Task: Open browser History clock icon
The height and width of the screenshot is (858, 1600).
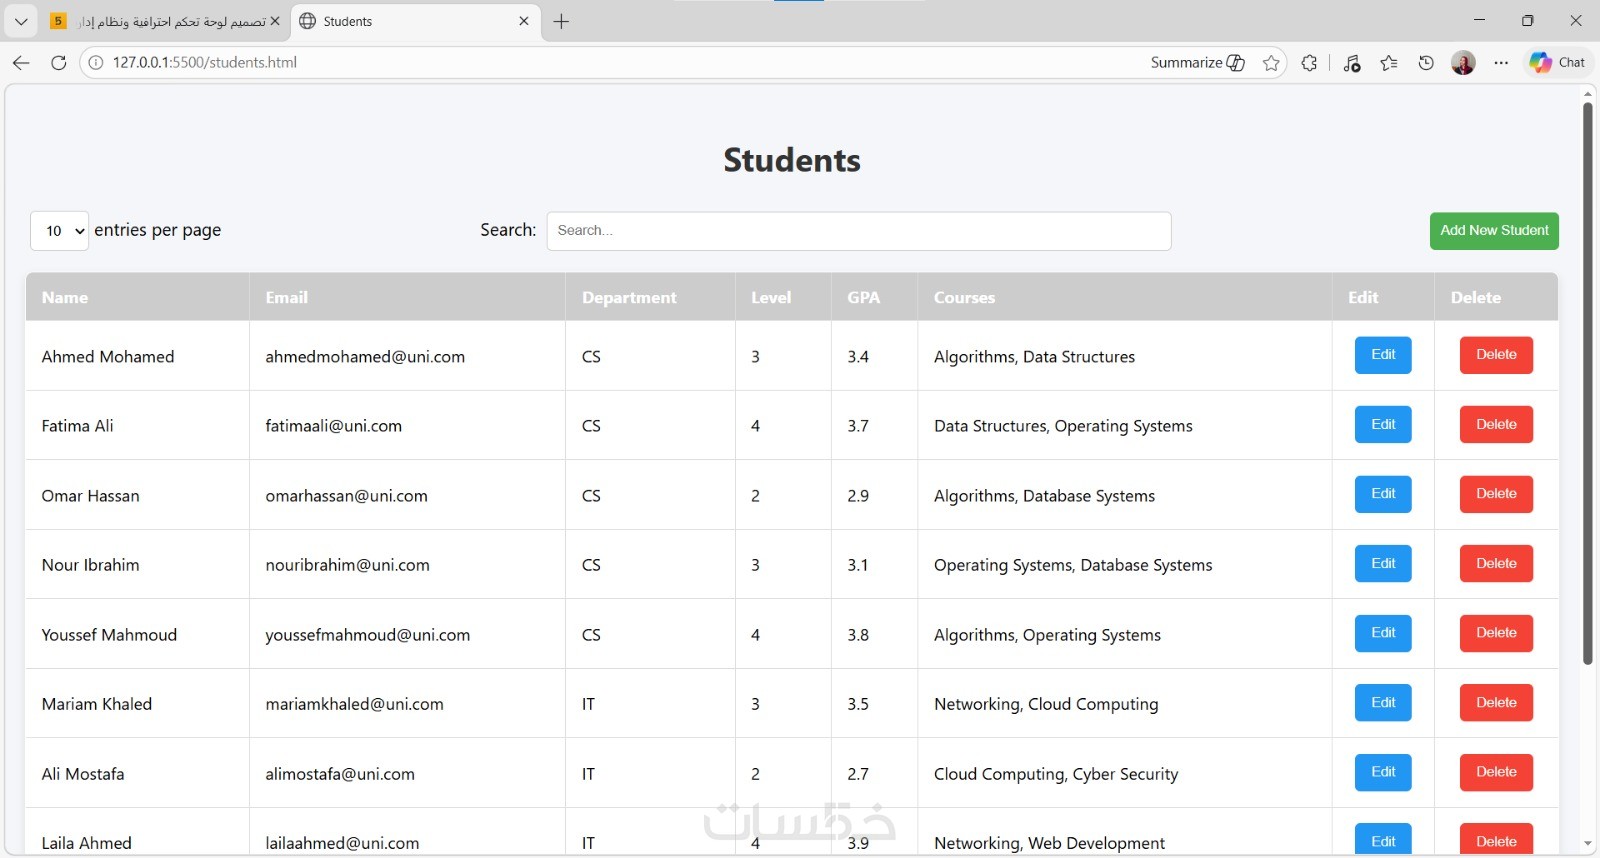Action: (x=1426, y=63)
